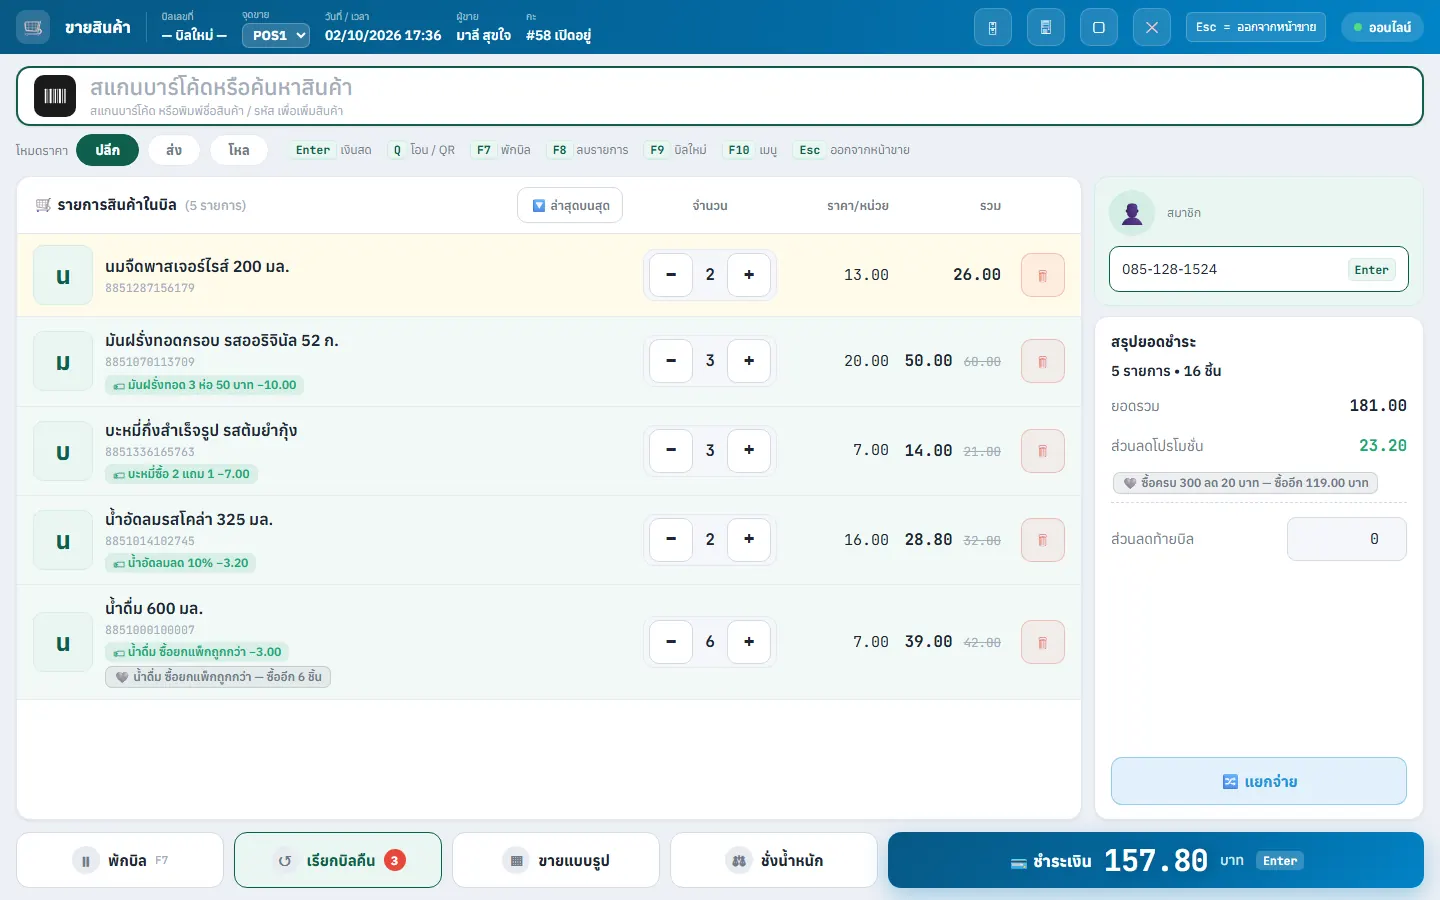
Task: Toggle the ล่าสุดบนสุด sort order button
Action: [570, 205]
